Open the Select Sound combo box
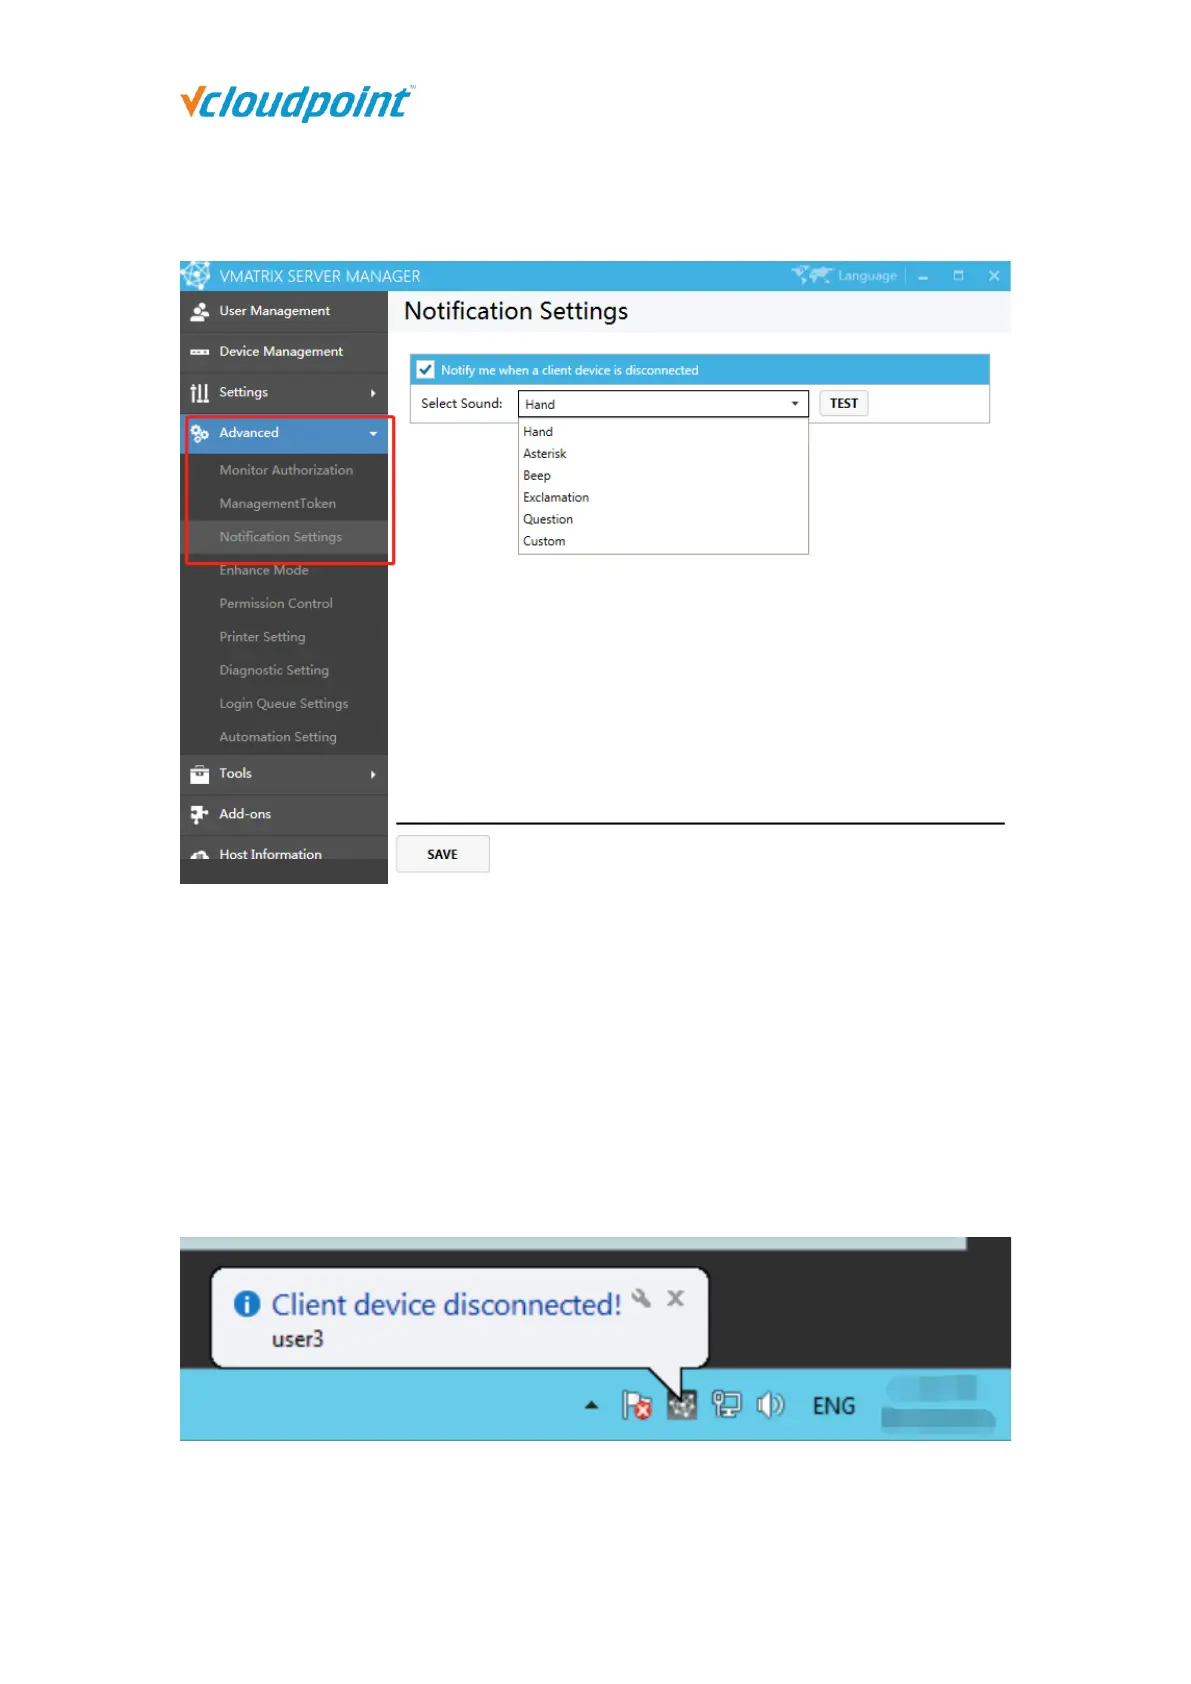Image resolution: width=1191 pixels, height=1684 pixels. [x=663, y=404]
